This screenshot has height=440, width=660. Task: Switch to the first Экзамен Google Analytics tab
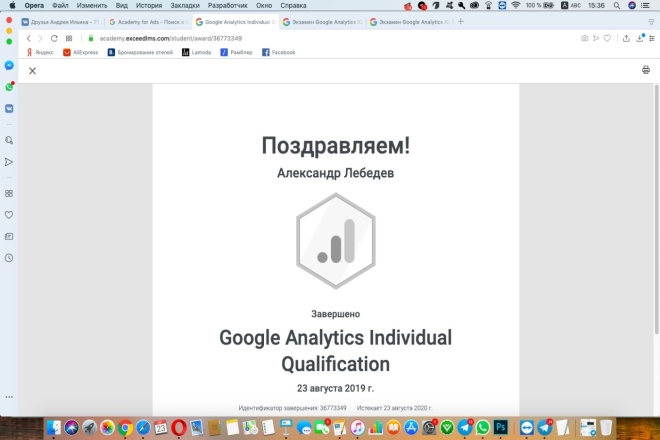323,22
